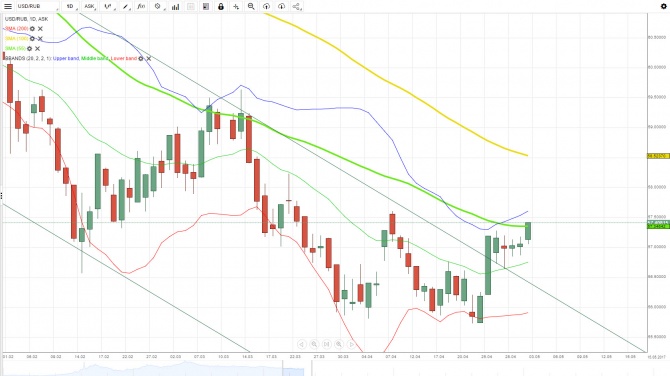The image size is (670, 376).
Task: Click the BBANDS Lower band label
Action: coord(124,58)
